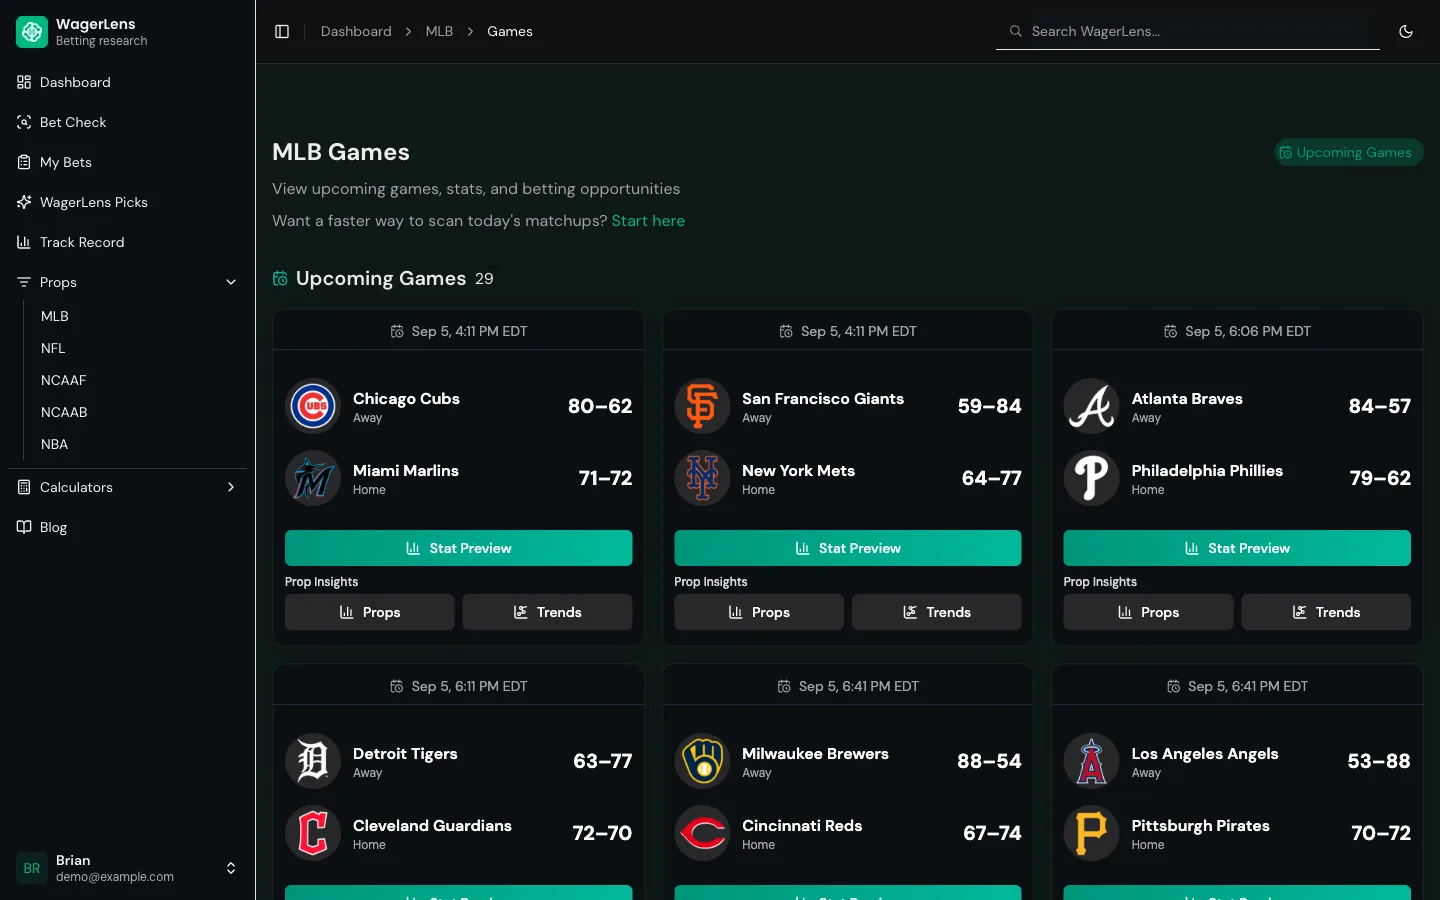Viewport: 1440px width, 900px height.
Task: Go to My Bets
Action: (127, 162)
